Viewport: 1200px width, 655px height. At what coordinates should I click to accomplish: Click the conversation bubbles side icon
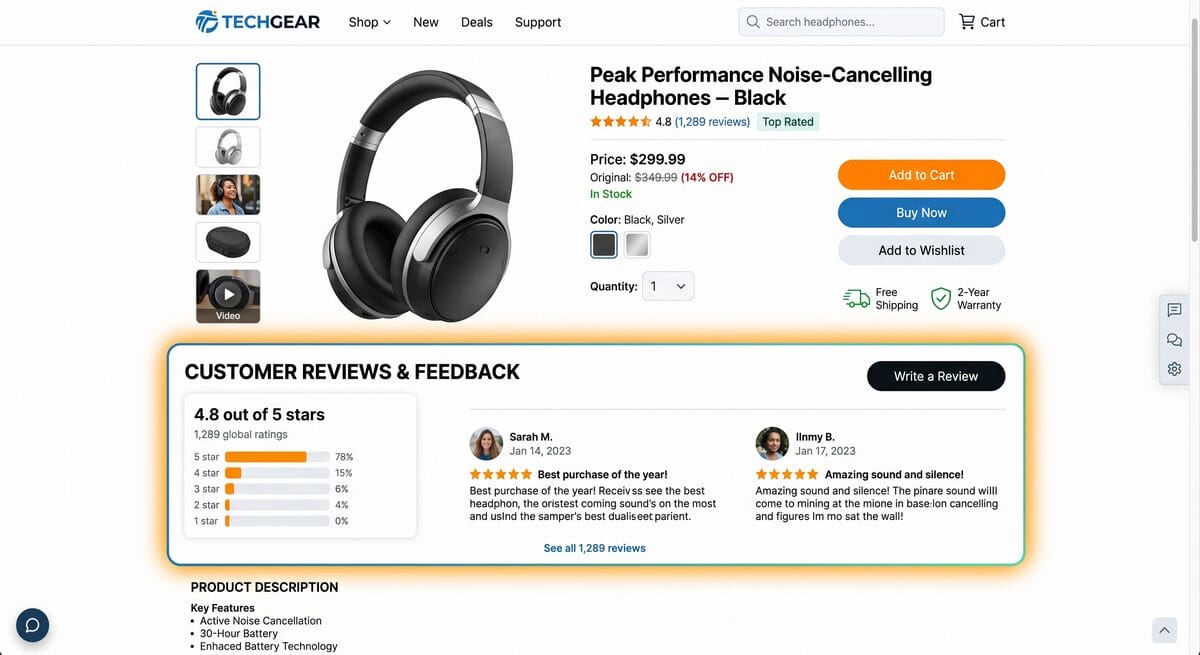[1174, 340]
